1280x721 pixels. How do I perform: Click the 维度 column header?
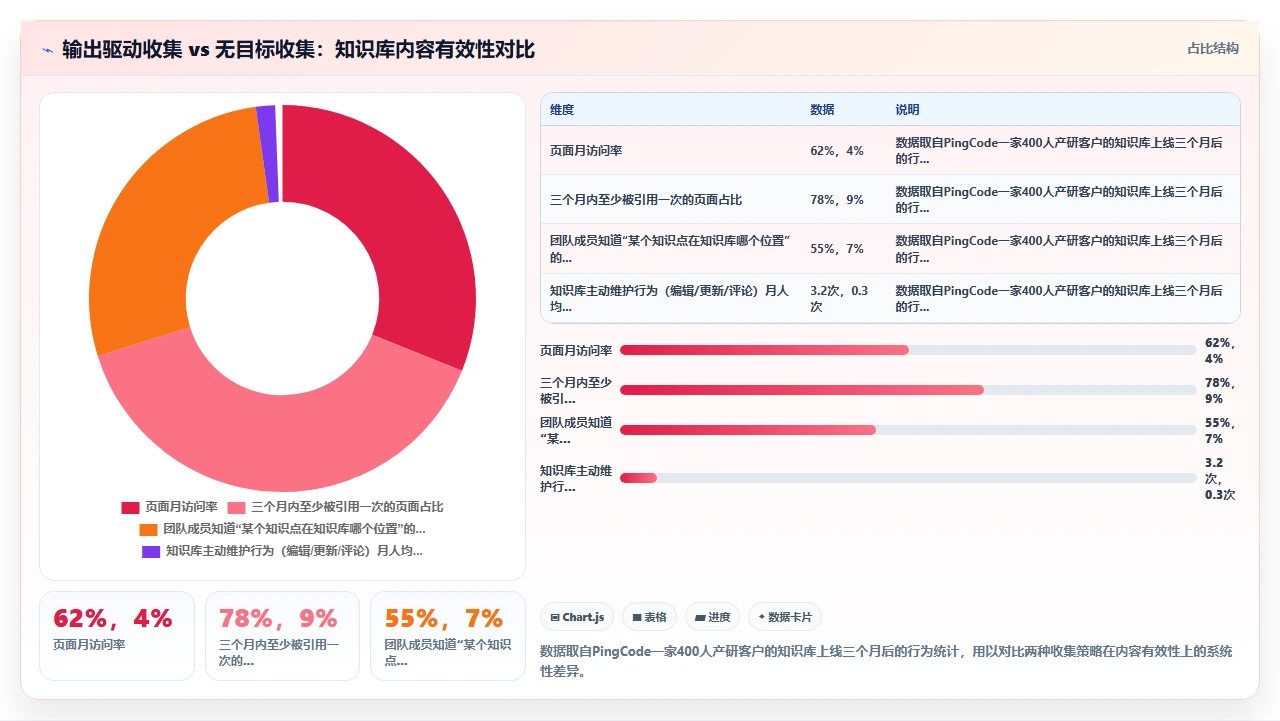click(562, 110)
